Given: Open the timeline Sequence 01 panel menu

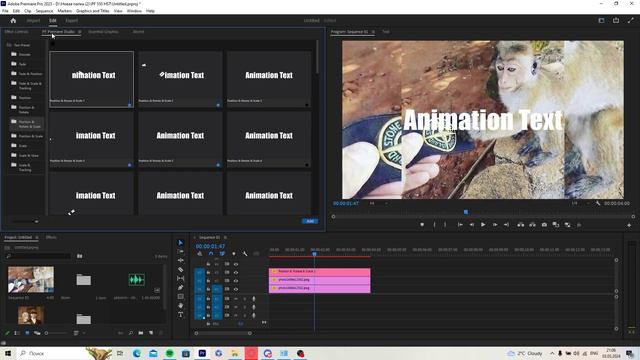Looking at the screenshot, I should [x=225, y=237].
